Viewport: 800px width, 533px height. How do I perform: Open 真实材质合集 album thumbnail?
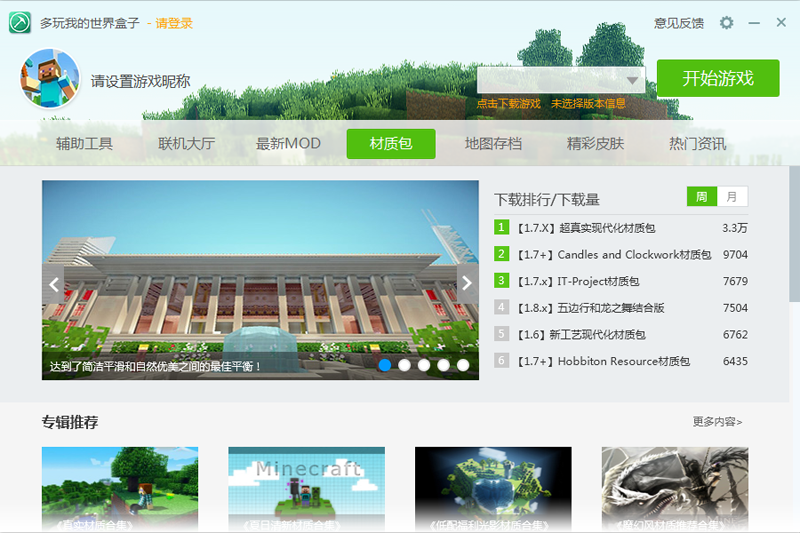(x=120, y=489)
